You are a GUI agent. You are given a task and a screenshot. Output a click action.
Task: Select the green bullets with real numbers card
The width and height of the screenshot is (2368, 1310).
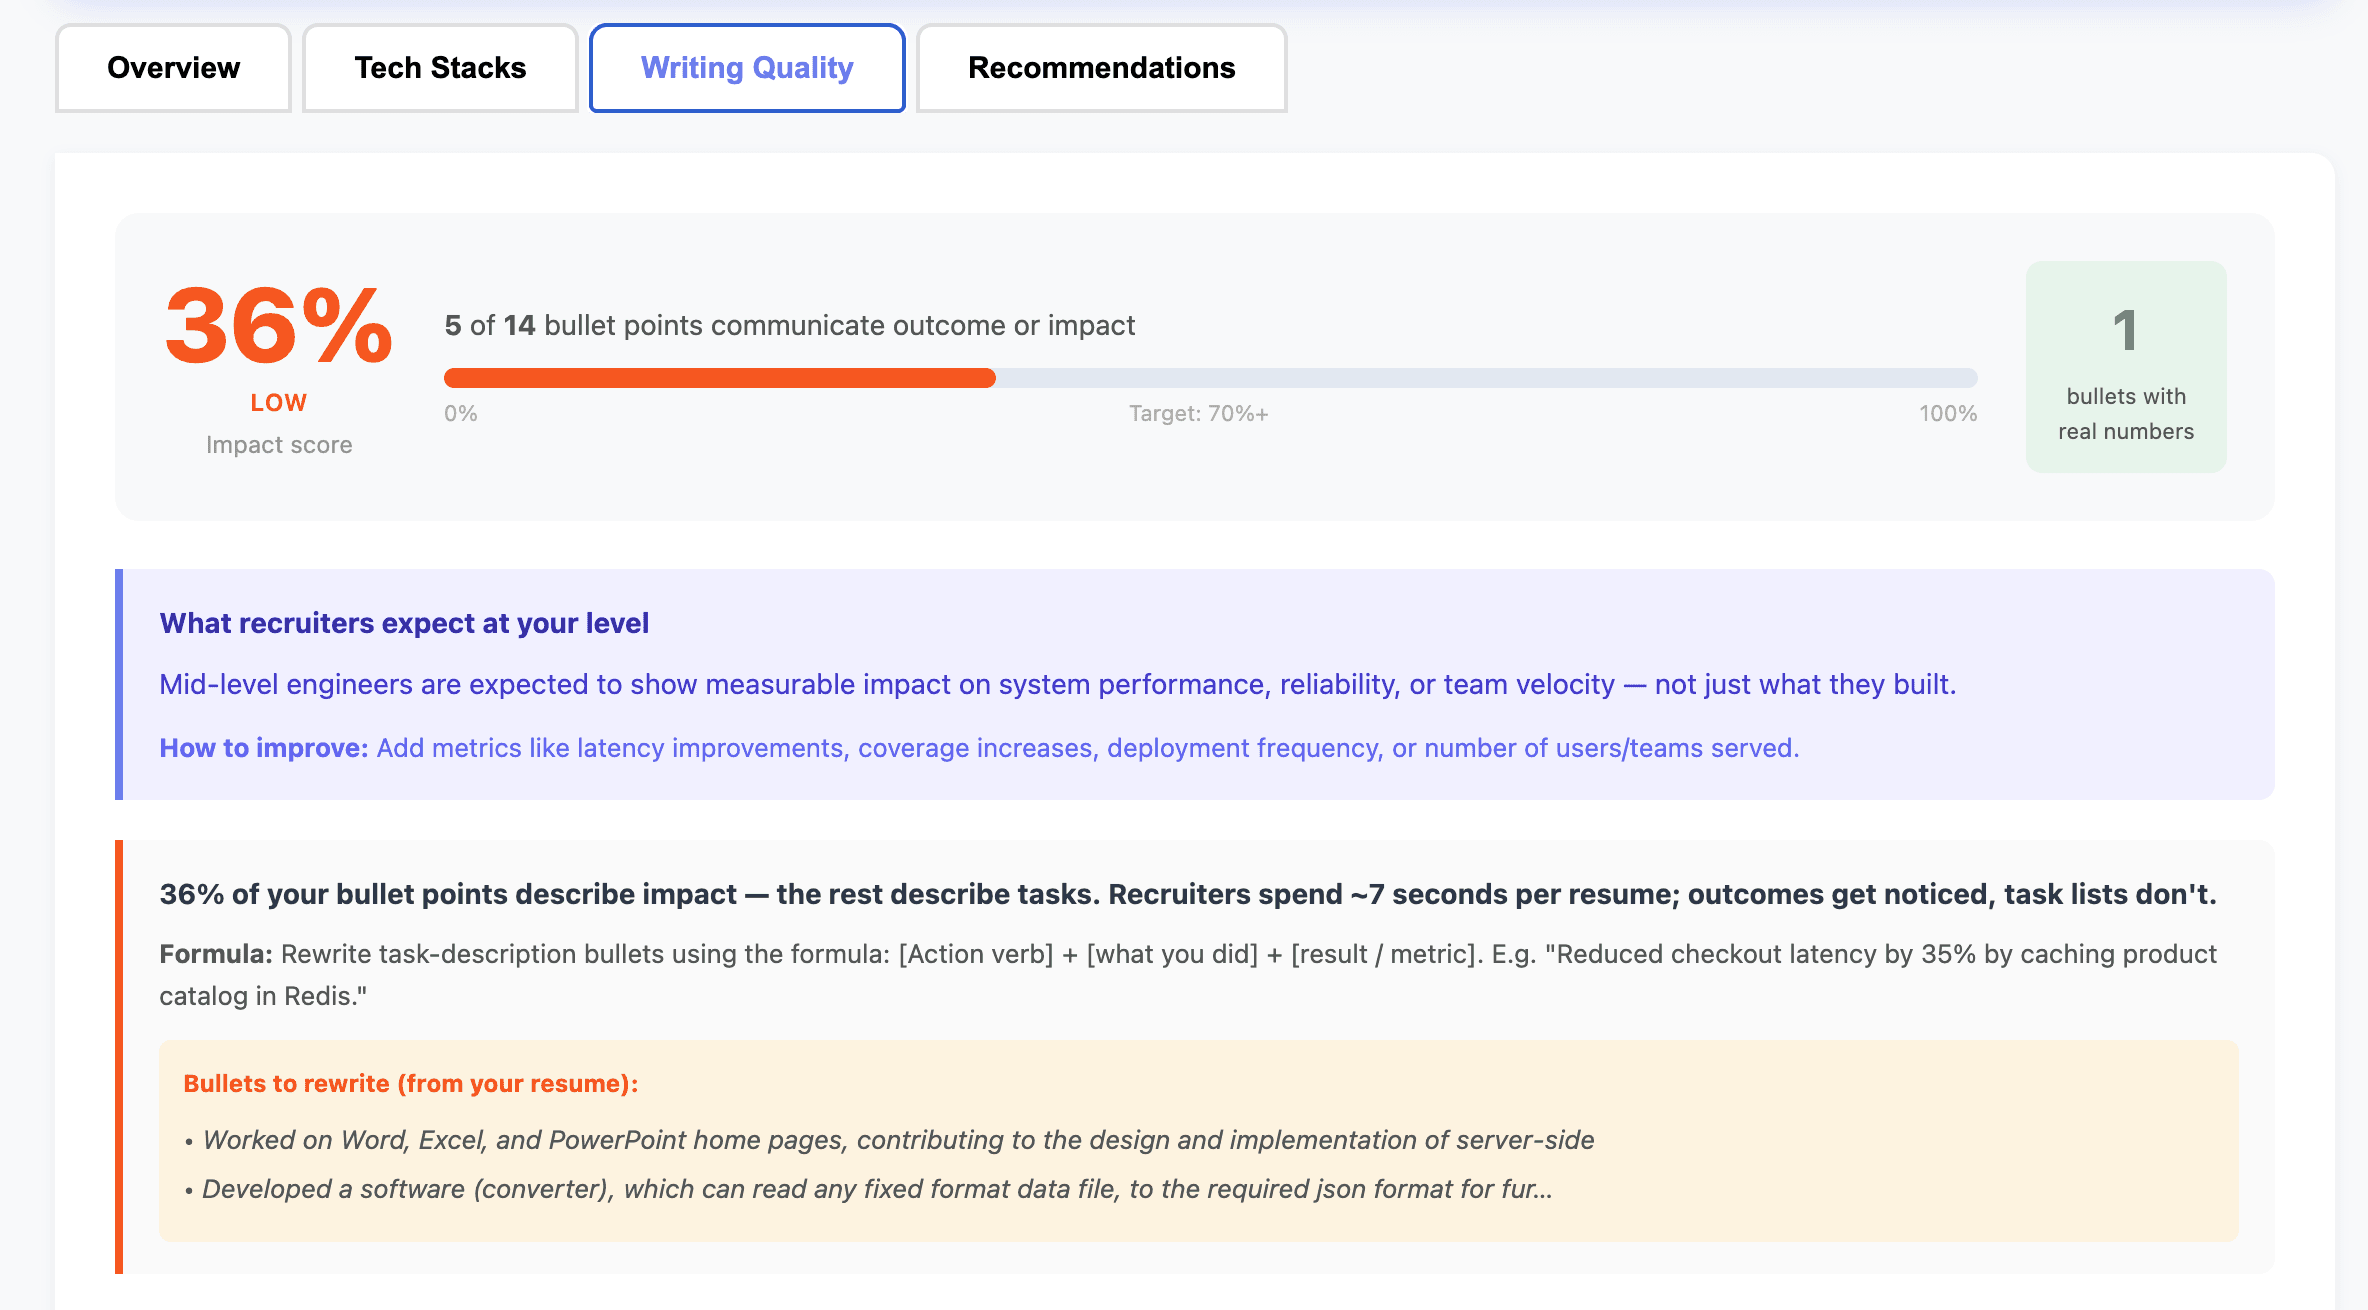pos(2125,367)
